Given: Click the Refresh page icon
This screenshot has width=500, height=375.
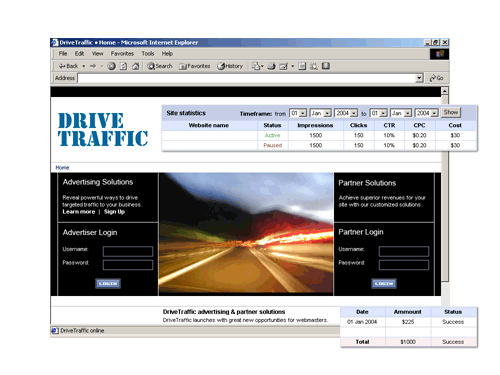Looking at the screenshot, I should [x=123, y=66].
